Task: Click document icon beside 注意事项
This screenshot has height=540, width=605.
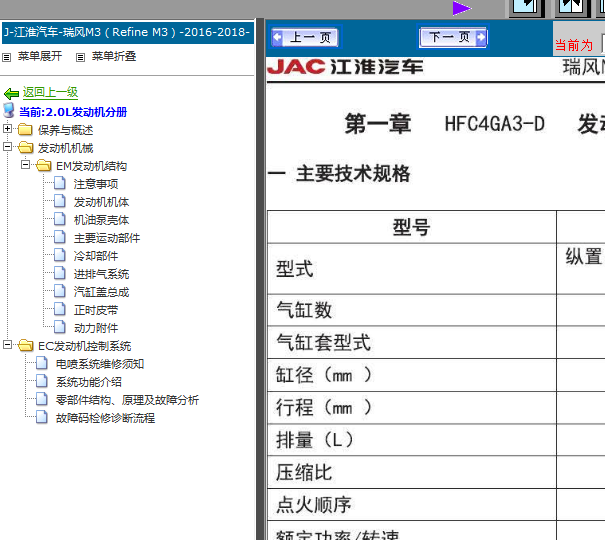Action: pyautogui.click(x=59, y=183)
